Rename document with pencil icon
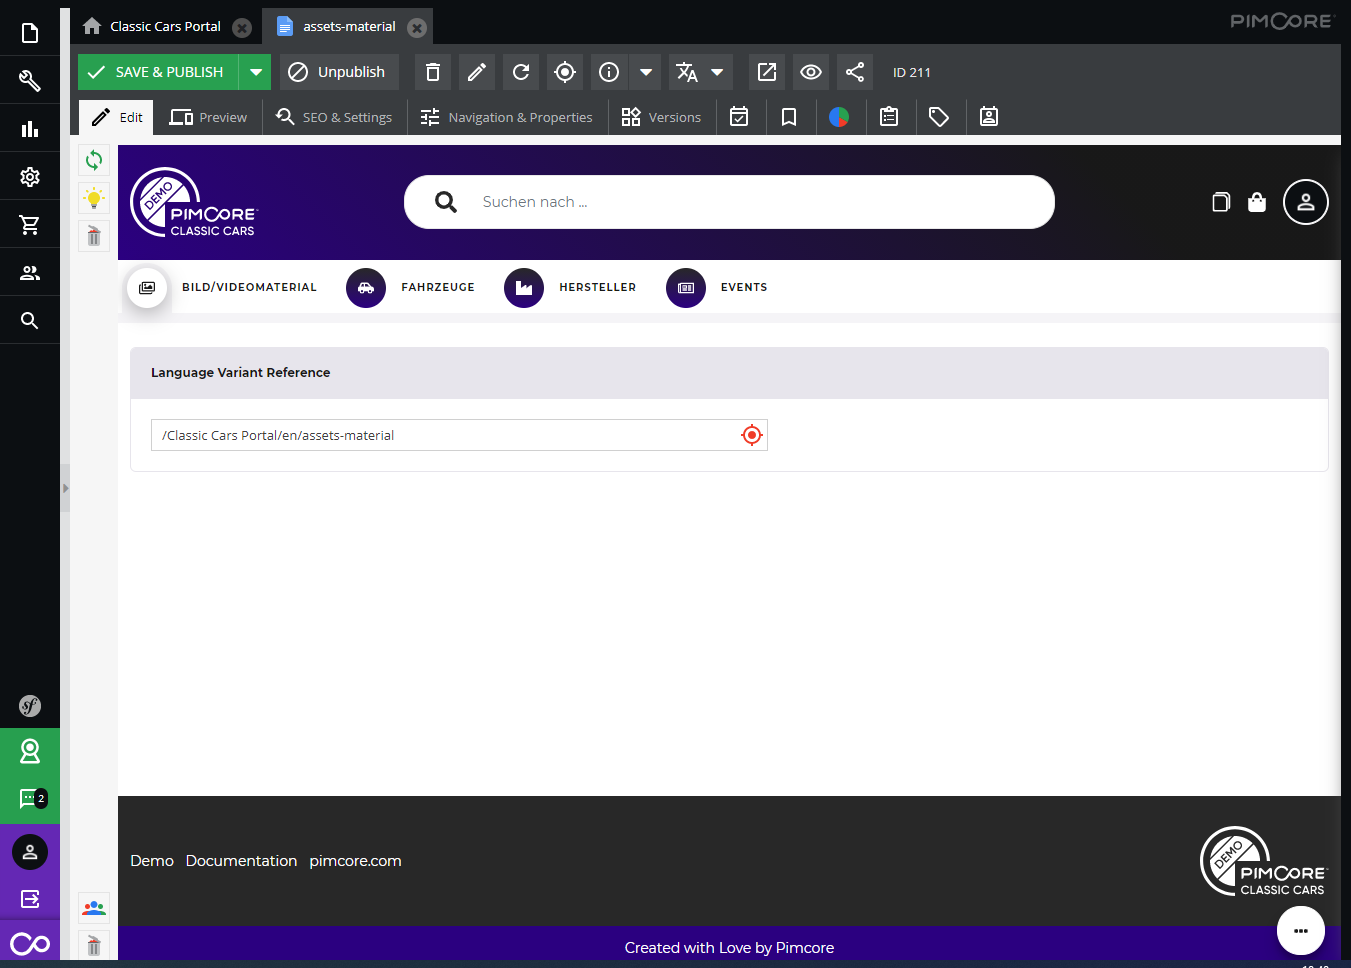 click(477, 72)
